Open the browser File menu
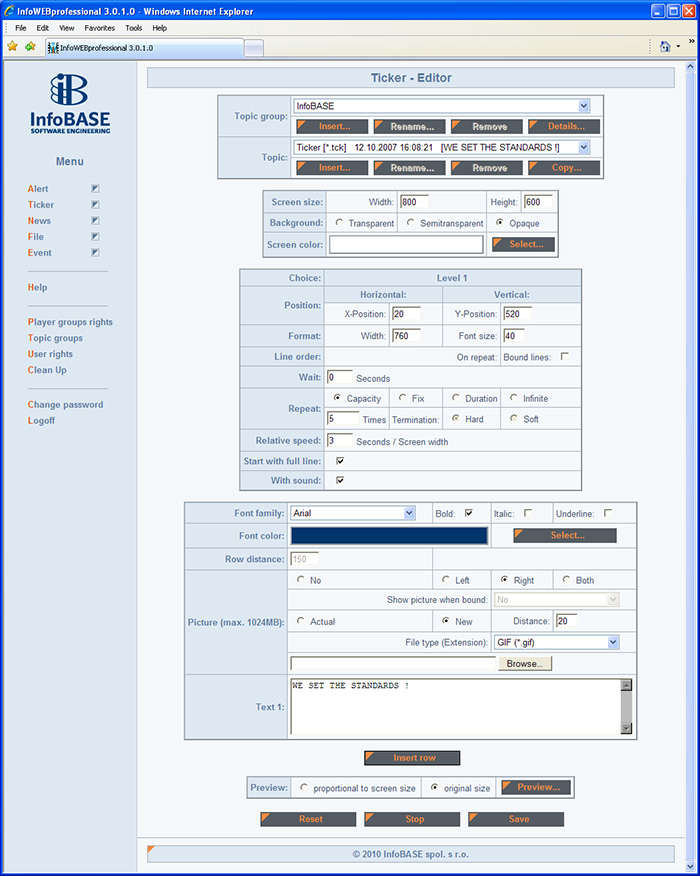Viewport: 700px width, 876px height. pyautogui.click(x=21, y=28)
